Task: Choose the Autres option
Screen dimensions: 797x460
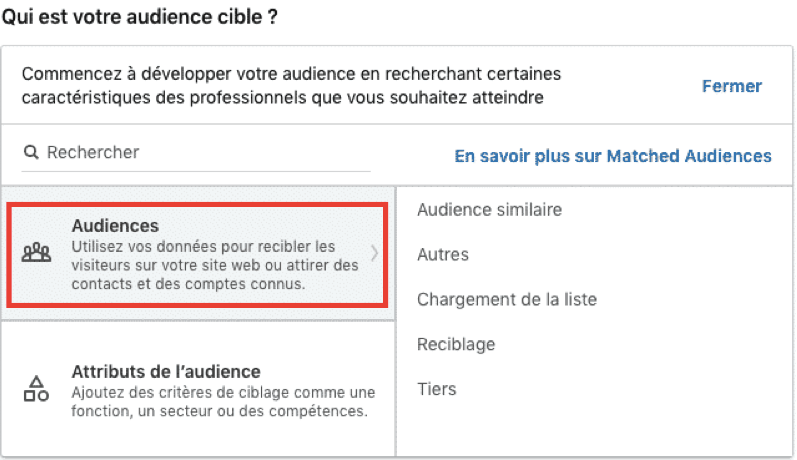Action: [443, 254]
